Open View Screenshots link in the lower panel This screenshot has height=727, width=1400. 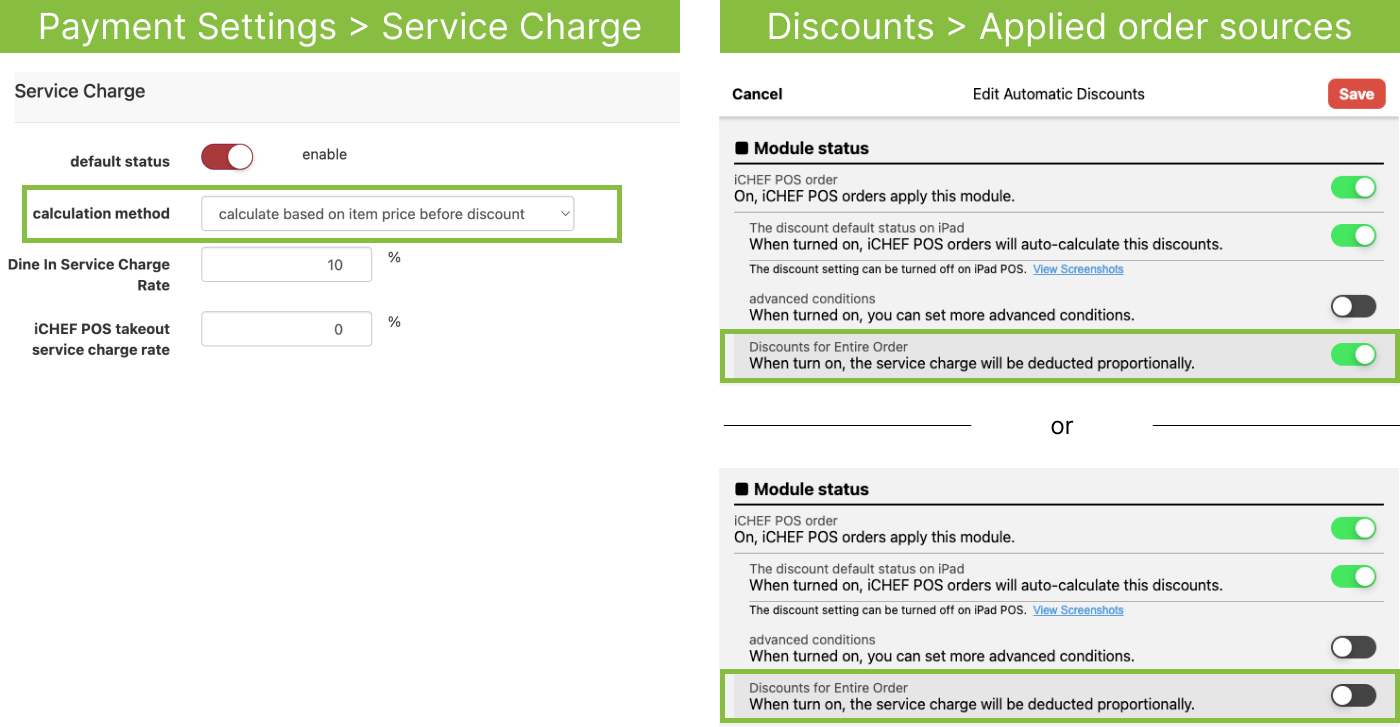(1078, 610)
